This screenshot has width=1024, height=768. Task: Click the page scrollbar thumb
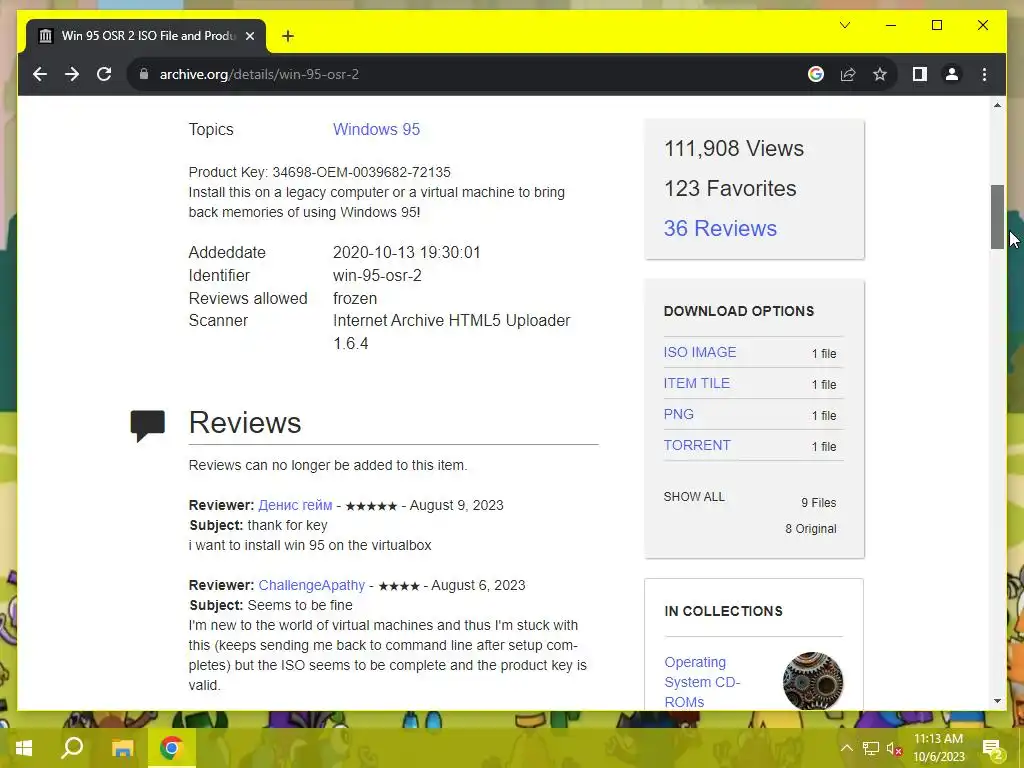[997, 217]
